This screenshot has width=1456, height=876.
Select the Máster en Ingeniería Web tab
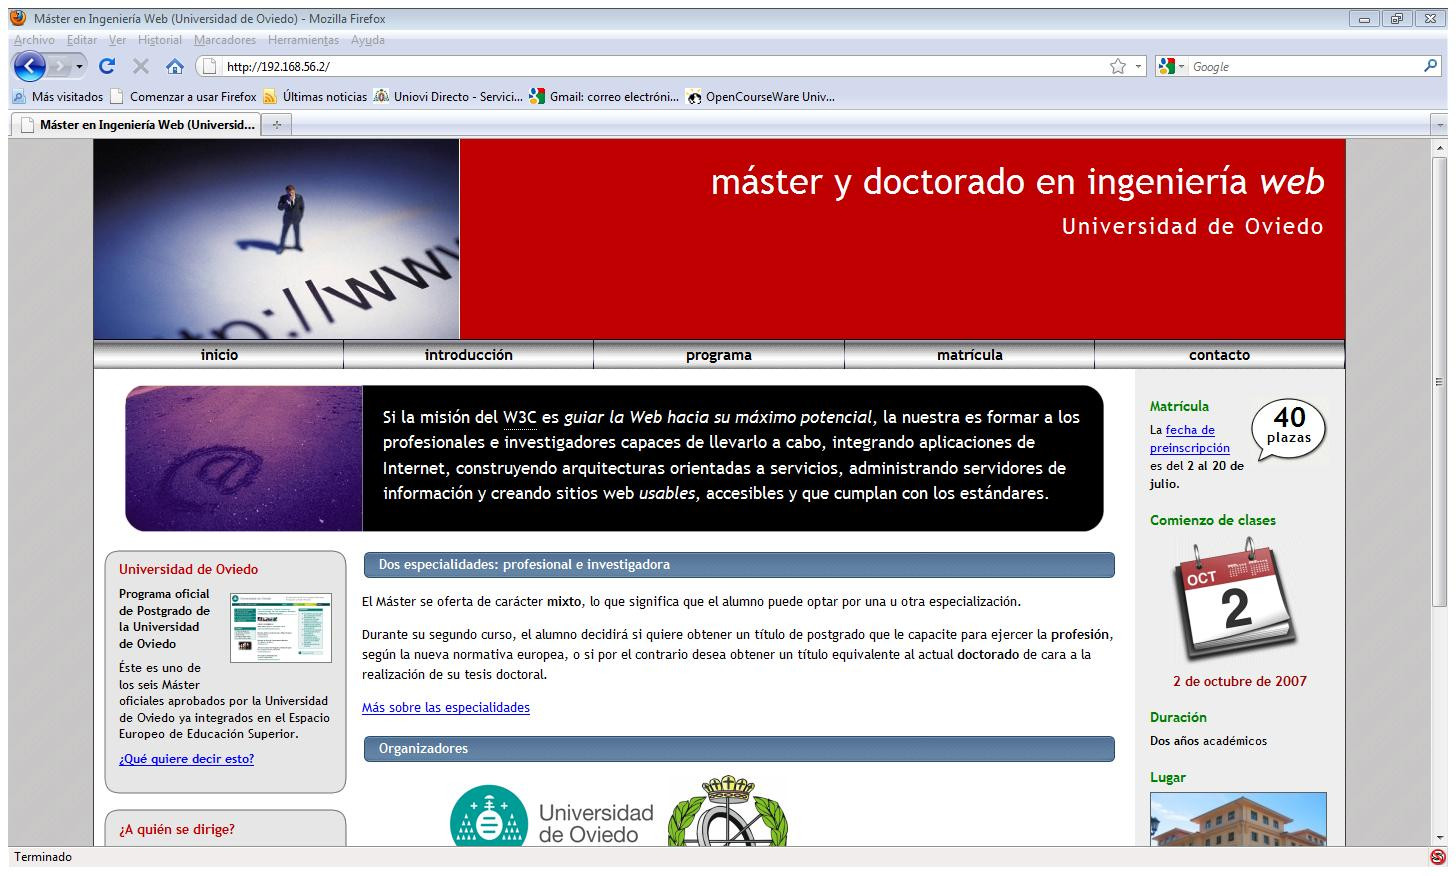136,125
